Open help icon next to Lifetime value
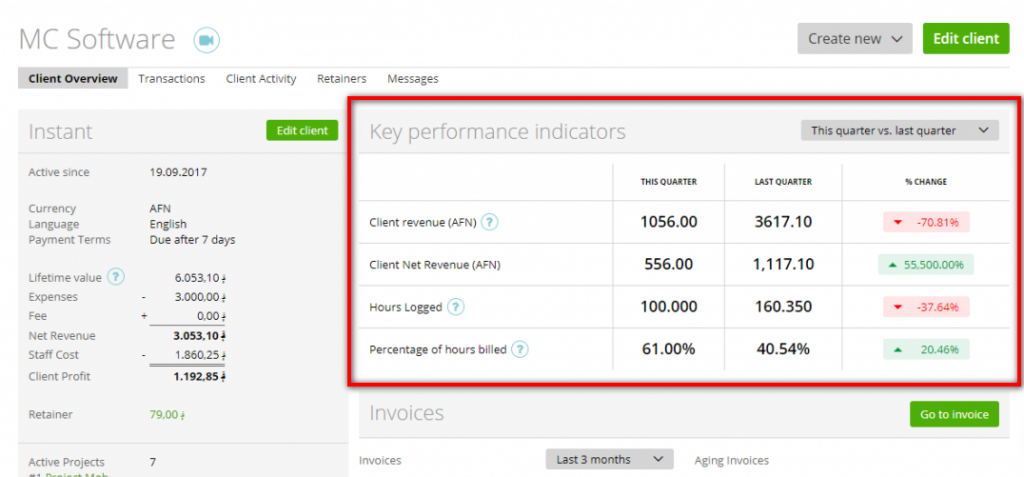The image size is (1024, 477). coord(116,277)
